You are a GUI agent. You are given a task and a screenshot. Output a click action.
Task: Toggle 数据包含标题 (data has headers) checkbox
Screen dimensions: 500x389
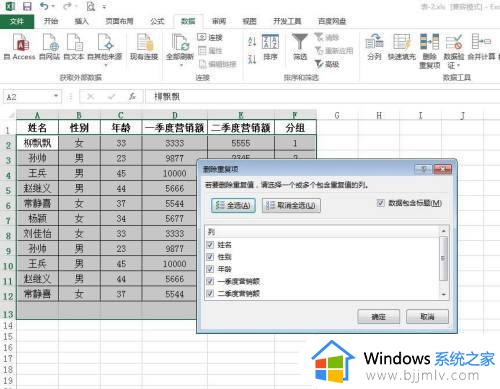(x=380, y=203)
